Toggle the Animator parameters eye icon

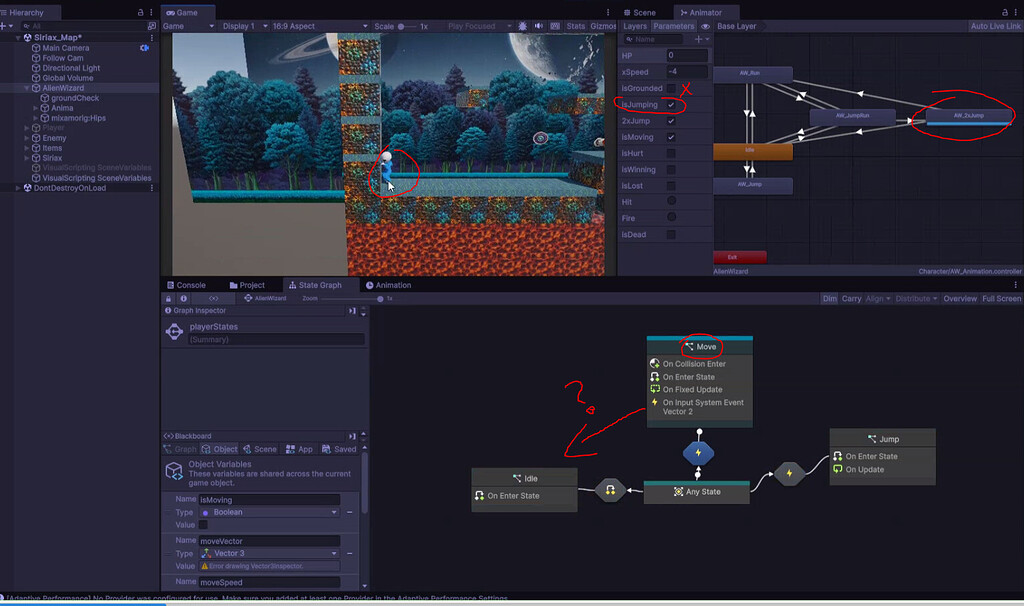point(705,26)
